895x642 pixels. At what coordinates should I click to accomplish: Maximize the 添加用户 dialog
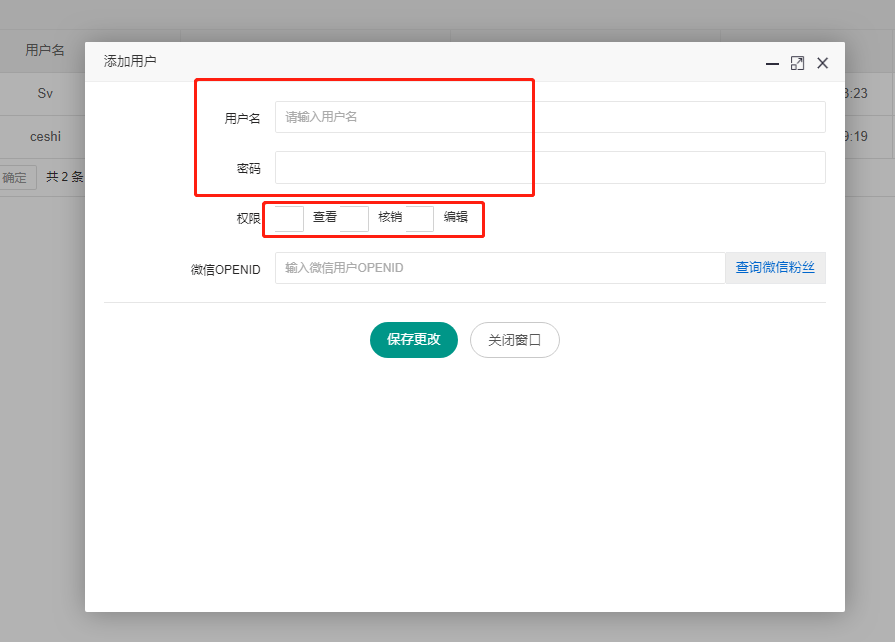[797, 63]
